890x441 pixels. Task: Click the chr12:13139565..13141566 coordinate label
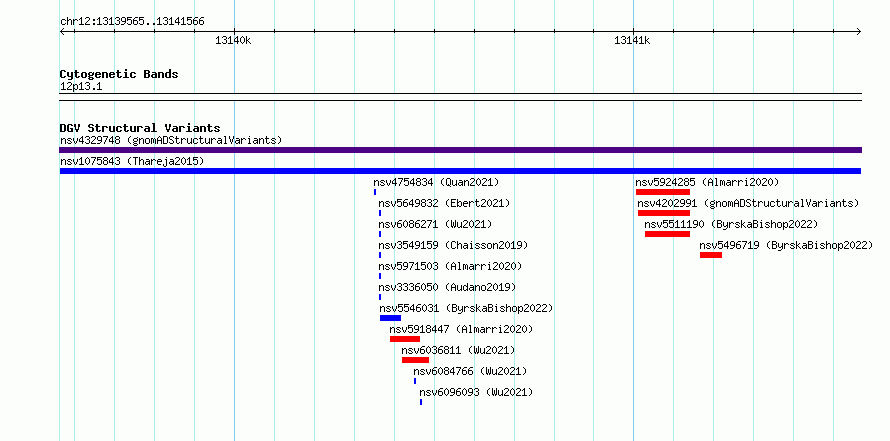(132, 22)
